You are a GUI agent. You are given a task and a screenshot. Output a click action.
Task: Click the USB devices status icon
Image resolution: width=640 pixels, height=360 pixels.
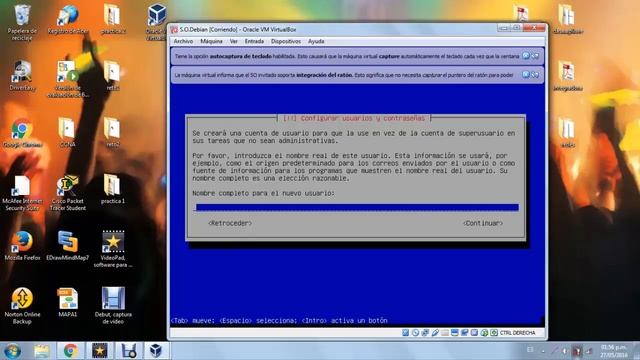click(x=435, y=333)
